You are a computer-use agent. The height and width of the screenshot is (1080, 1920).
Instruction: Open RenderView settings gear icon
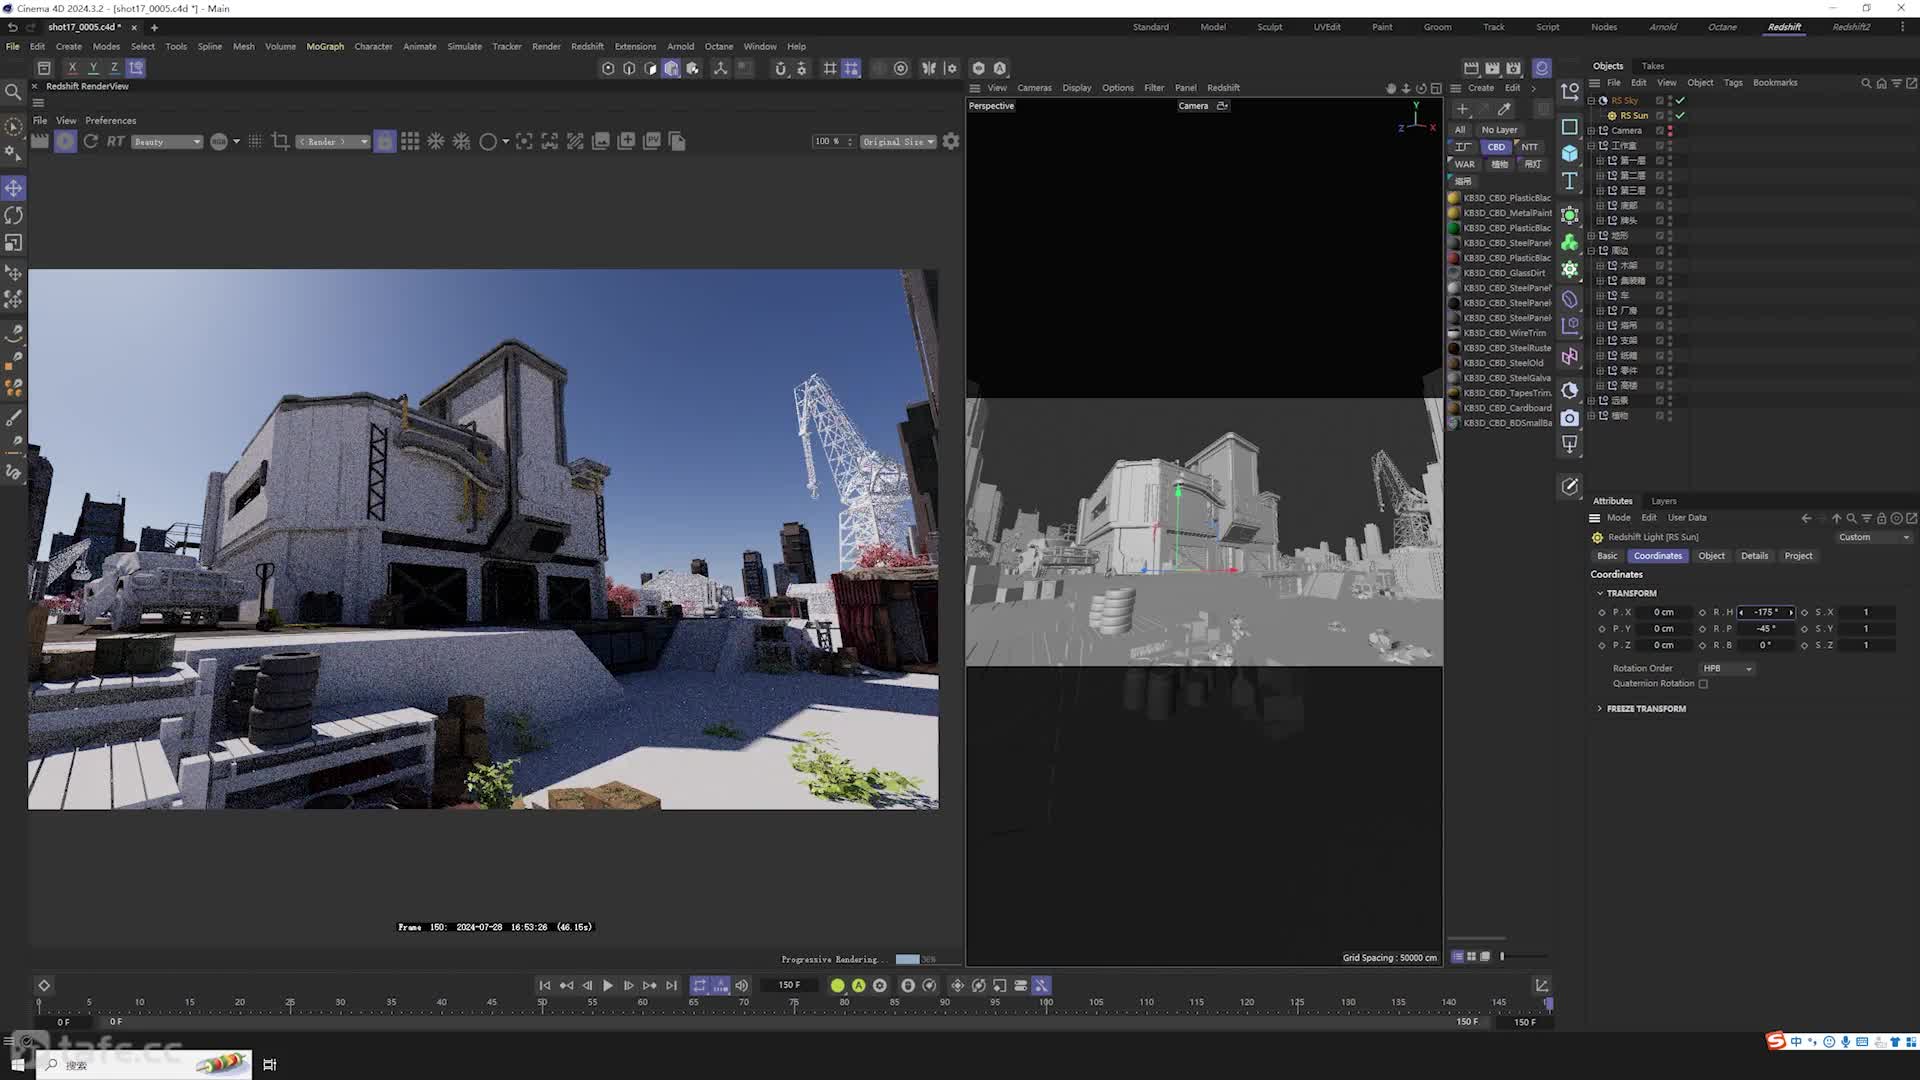coord(951,141)
